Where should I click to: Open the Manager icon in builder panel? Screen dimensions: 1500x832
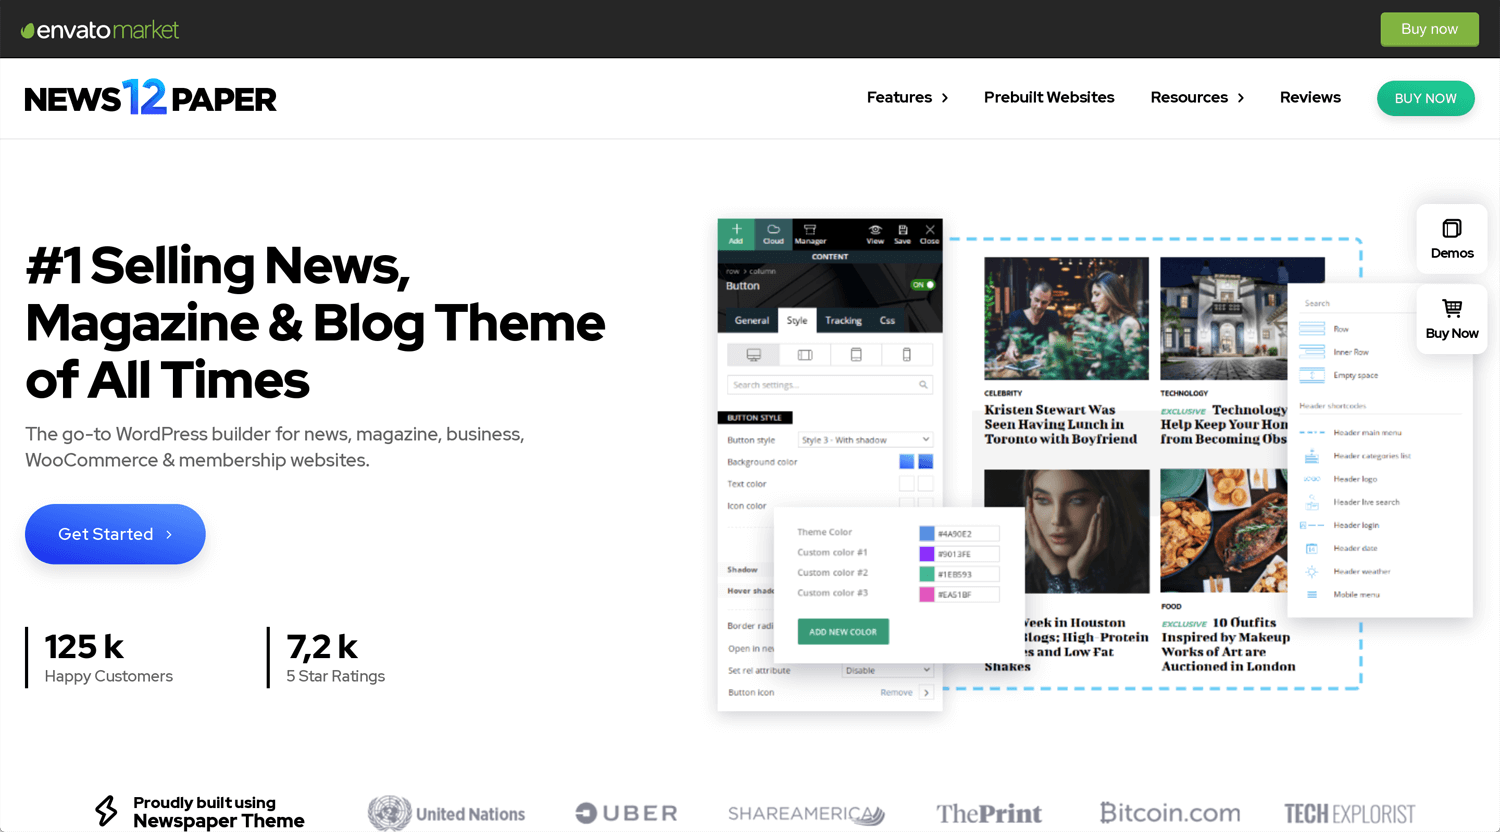810,233
